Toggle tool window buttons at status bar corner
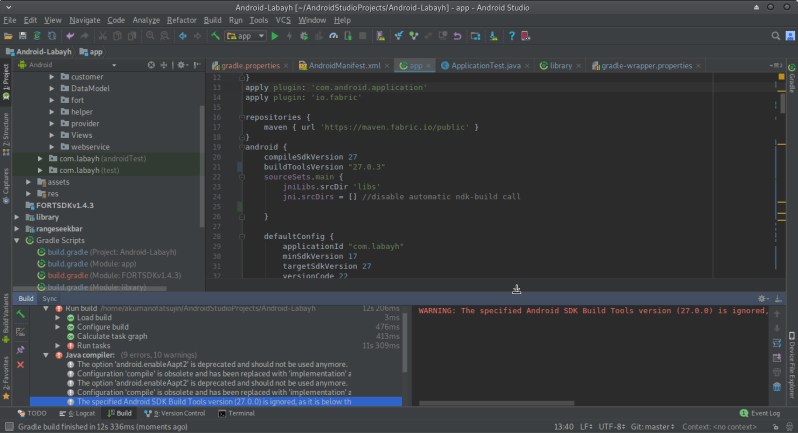Image resolution: width=798 pixels, height=433 pixels. pos(9,427)
